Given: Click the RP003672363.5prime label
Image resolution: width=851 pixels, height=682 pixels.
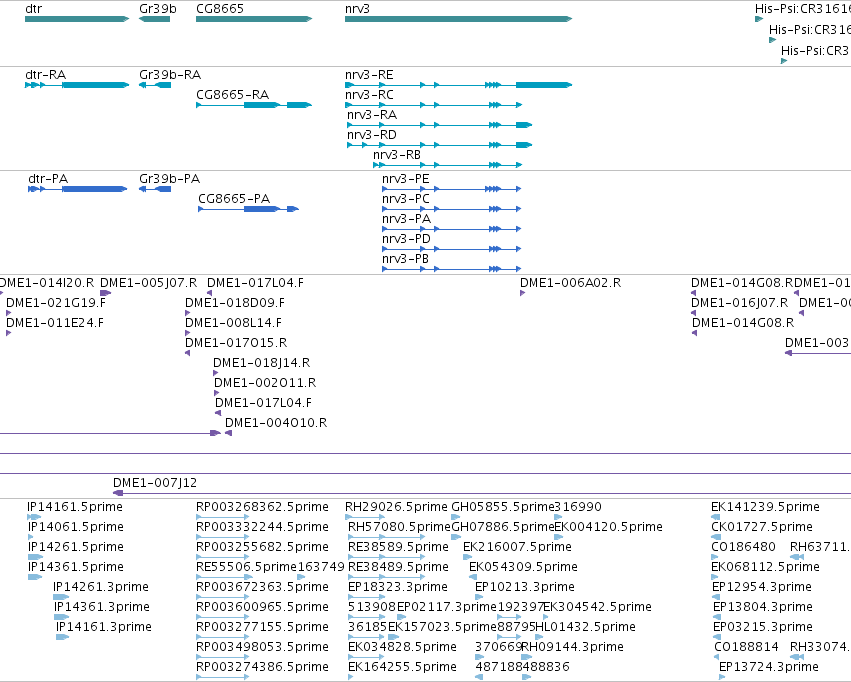Looking at the screenshot, I should pyautogui.click(x=263, y=587).
